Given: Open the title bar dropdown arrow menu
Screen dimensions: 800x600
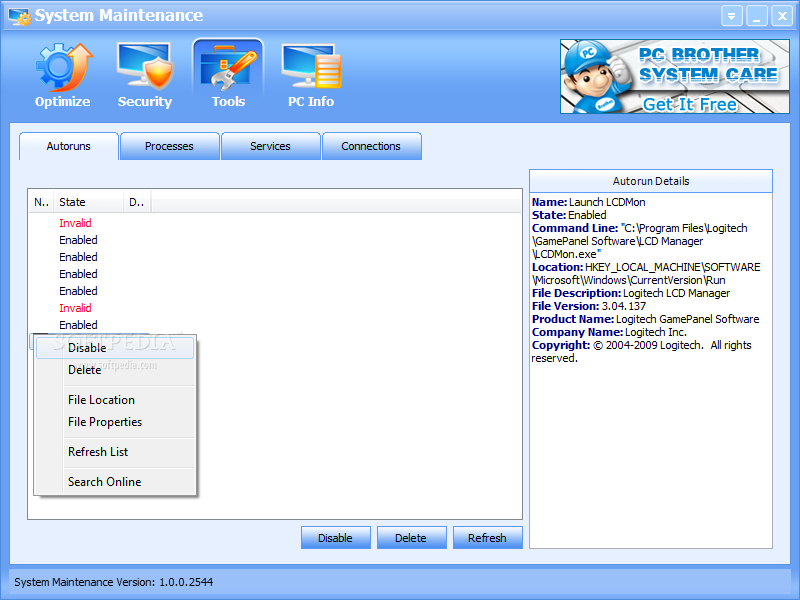Looking at the screenshot, I should (732, 16).
